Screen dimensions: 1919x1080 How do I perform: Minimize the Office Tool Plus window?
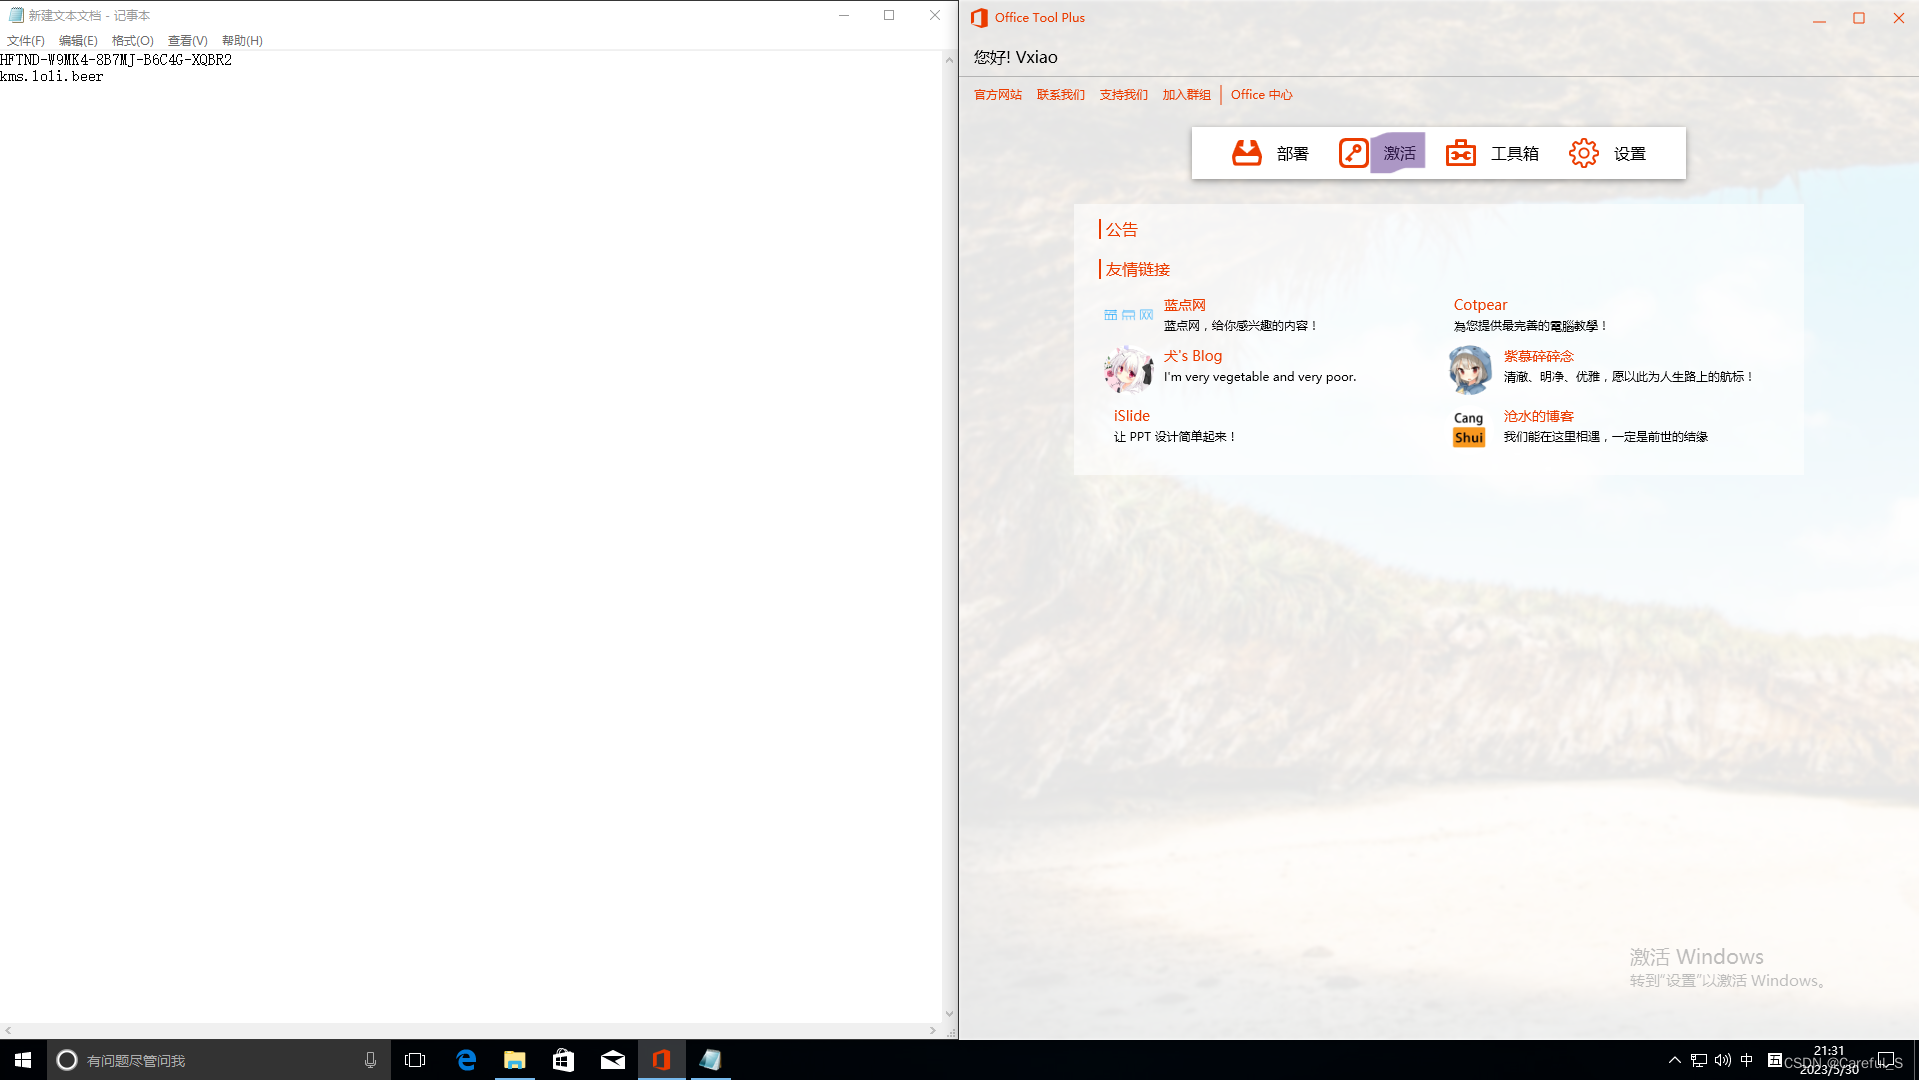pos(1819,18)
